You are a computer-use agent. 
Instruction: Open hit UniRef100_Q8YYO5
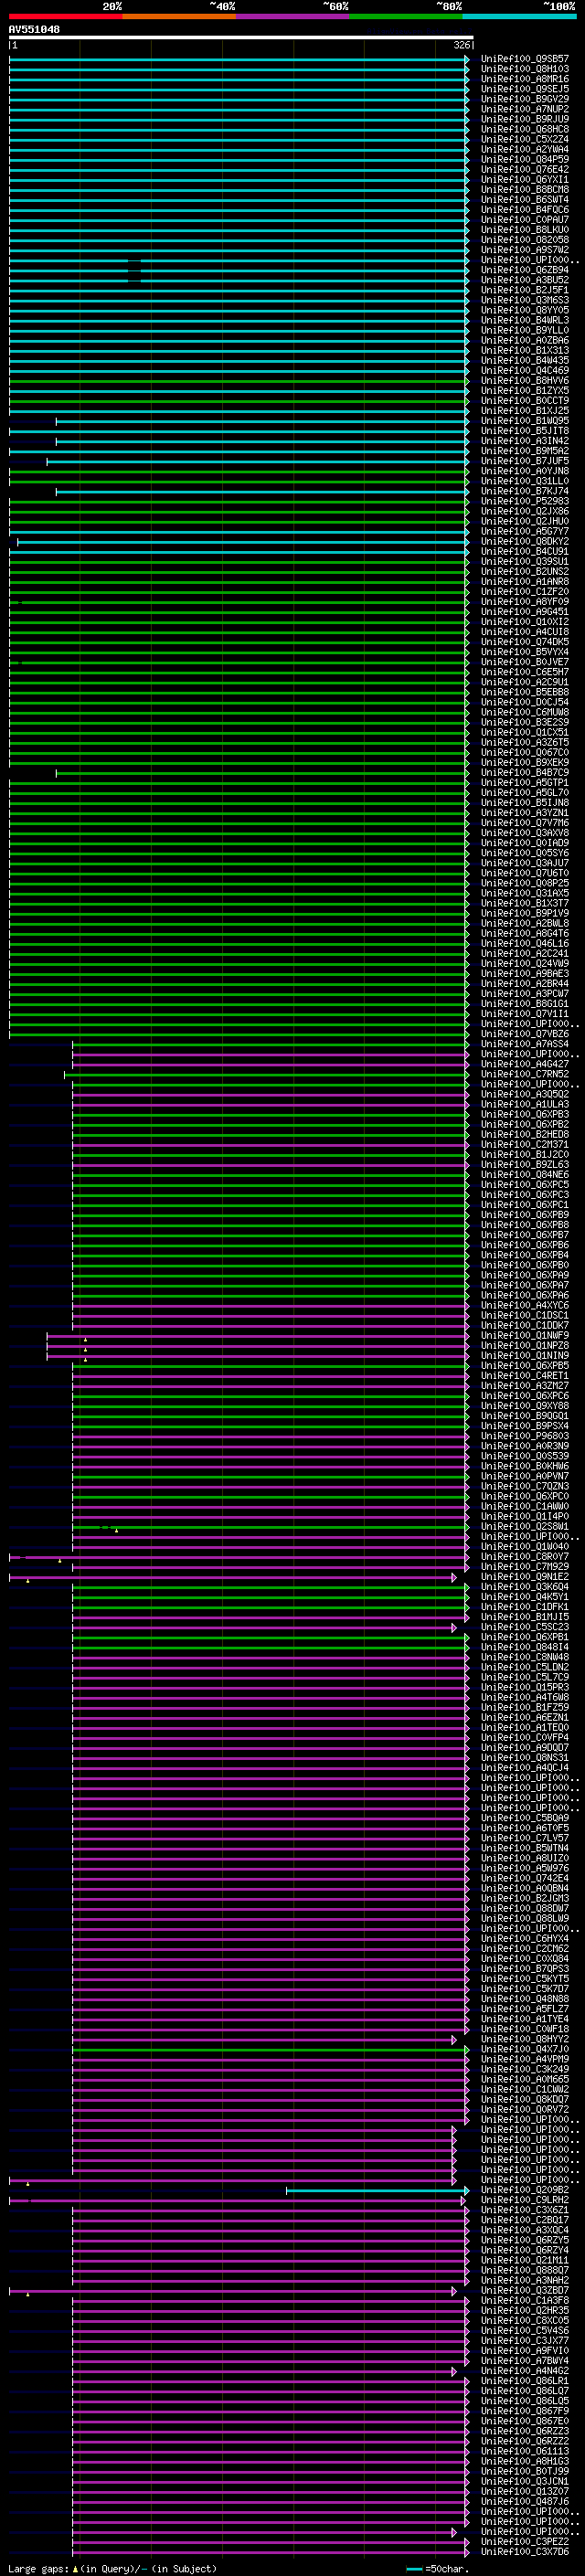click(x=525, y=310)
